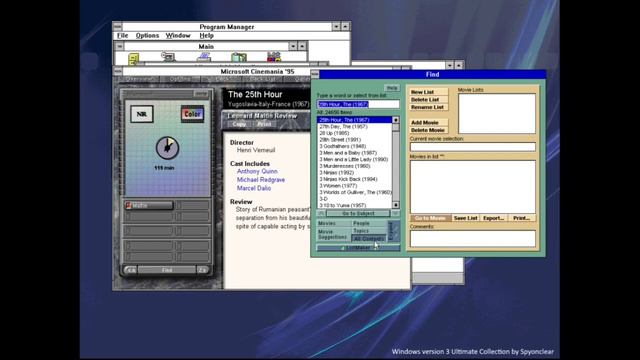Click the Michael Redgrave cast link

pyautogui.click(x=261, y=180)
